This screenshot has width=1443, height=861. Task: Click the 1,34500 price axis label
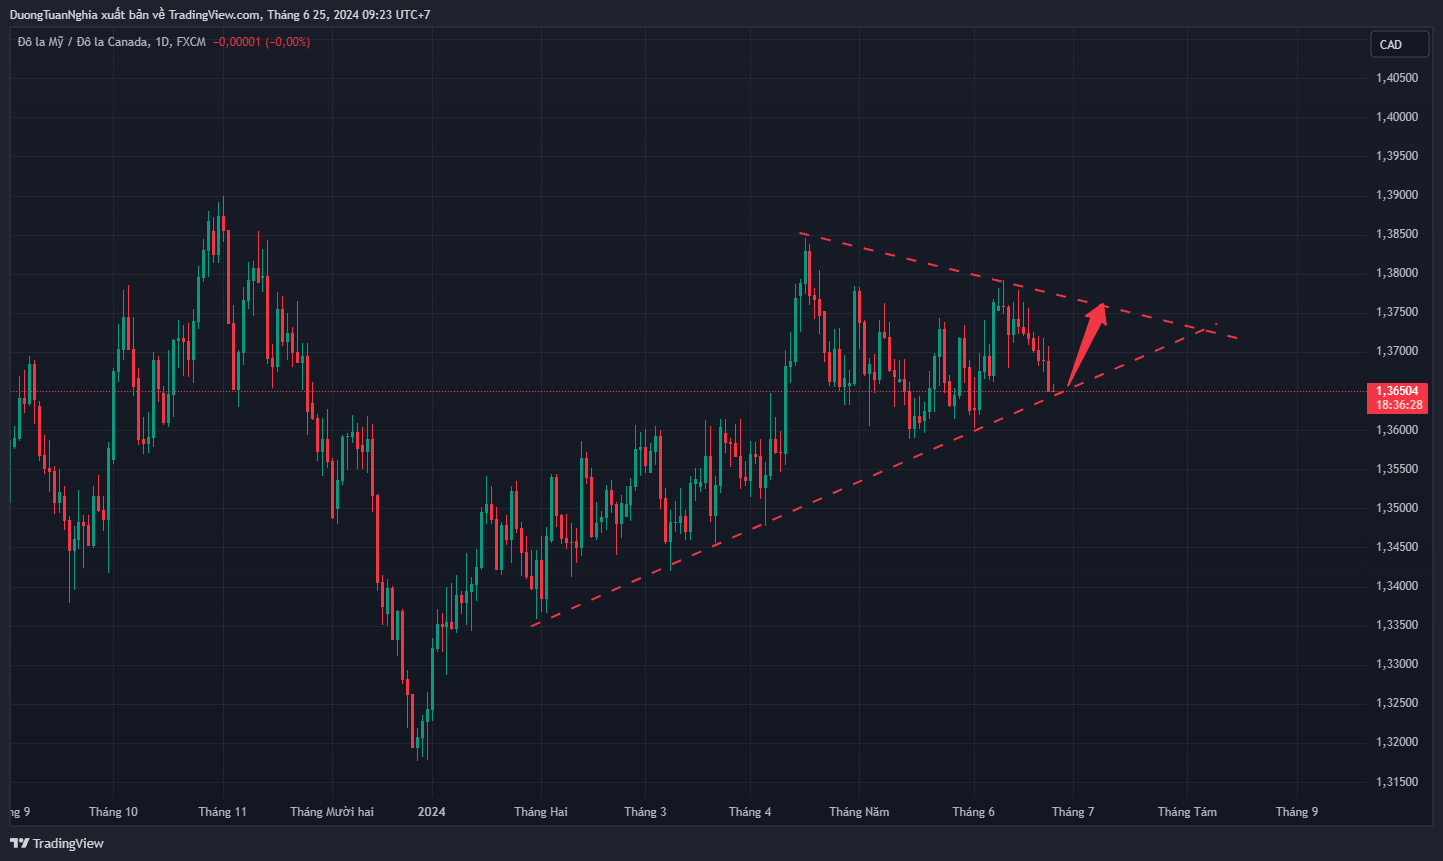pos(1397,547)
